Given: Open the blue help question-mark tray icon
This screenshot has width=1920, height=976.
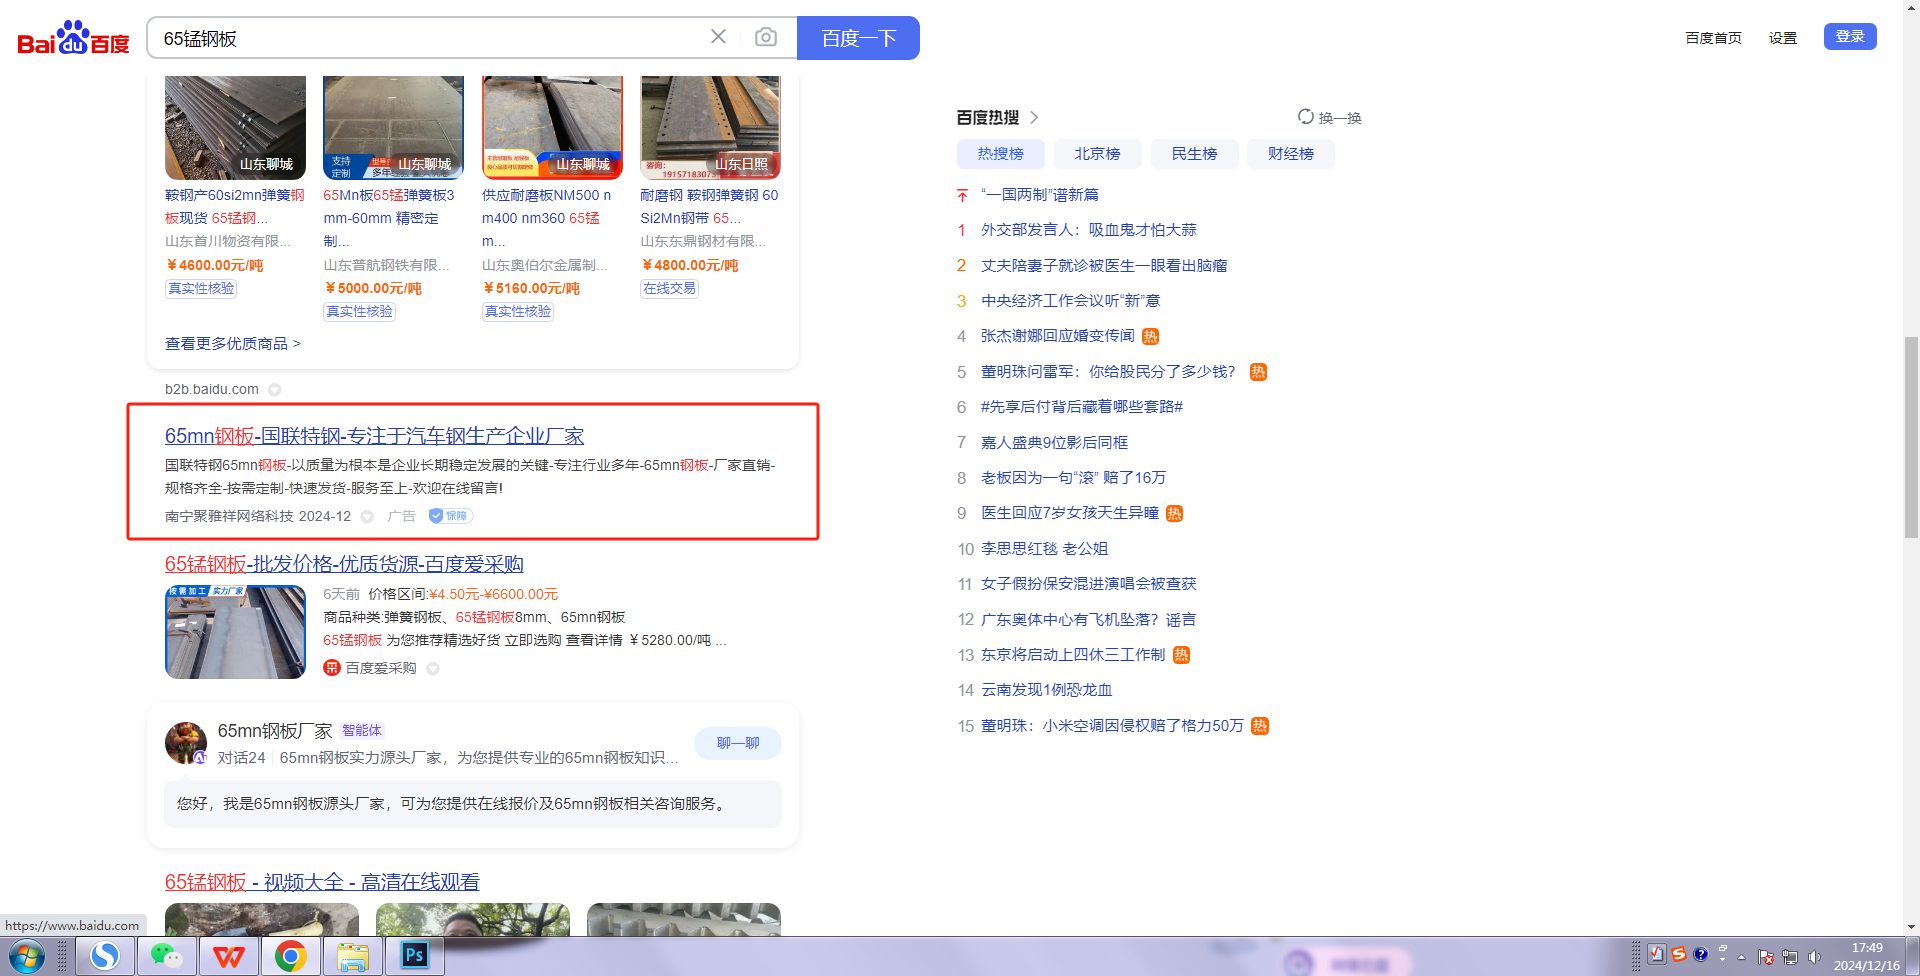Looking at the screenshot, I should click(1700, 954).
